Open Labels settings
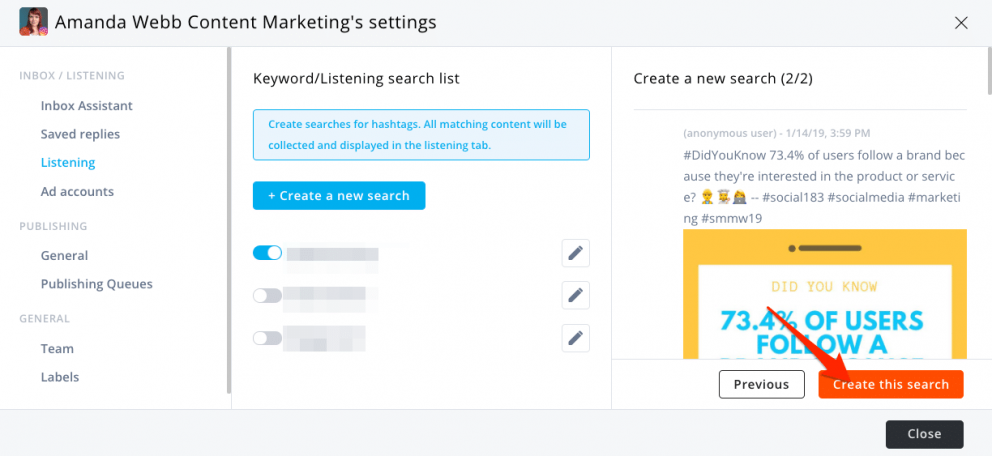Screen dimensions: 992x456 (x=60, y=377)
